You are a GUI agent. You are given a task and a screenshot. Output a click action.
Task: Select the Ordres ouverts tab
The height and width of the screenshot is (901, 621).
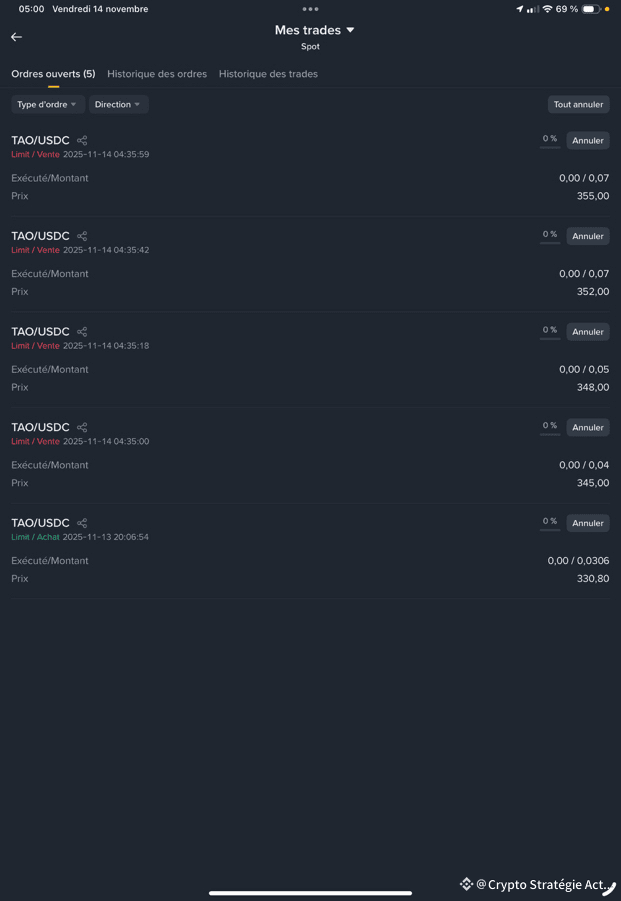pyautogui.click(x=53, y=74)
